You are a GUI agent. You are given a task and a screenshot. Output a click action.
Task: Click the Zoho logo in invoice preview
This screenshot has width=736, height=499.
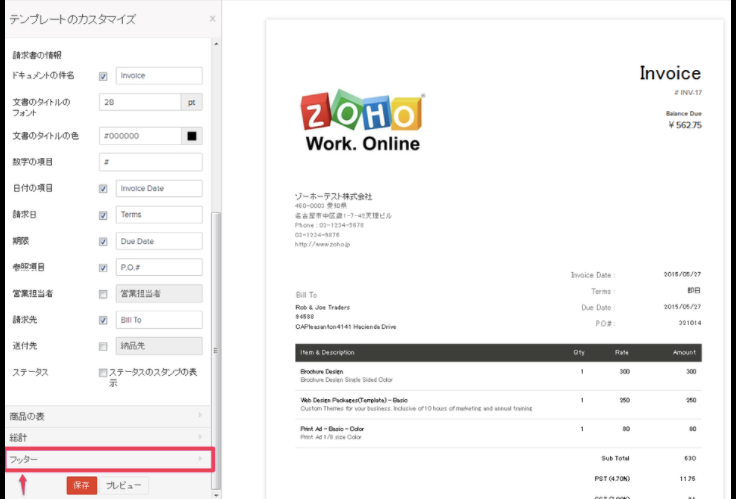click(x=362, y=121)
